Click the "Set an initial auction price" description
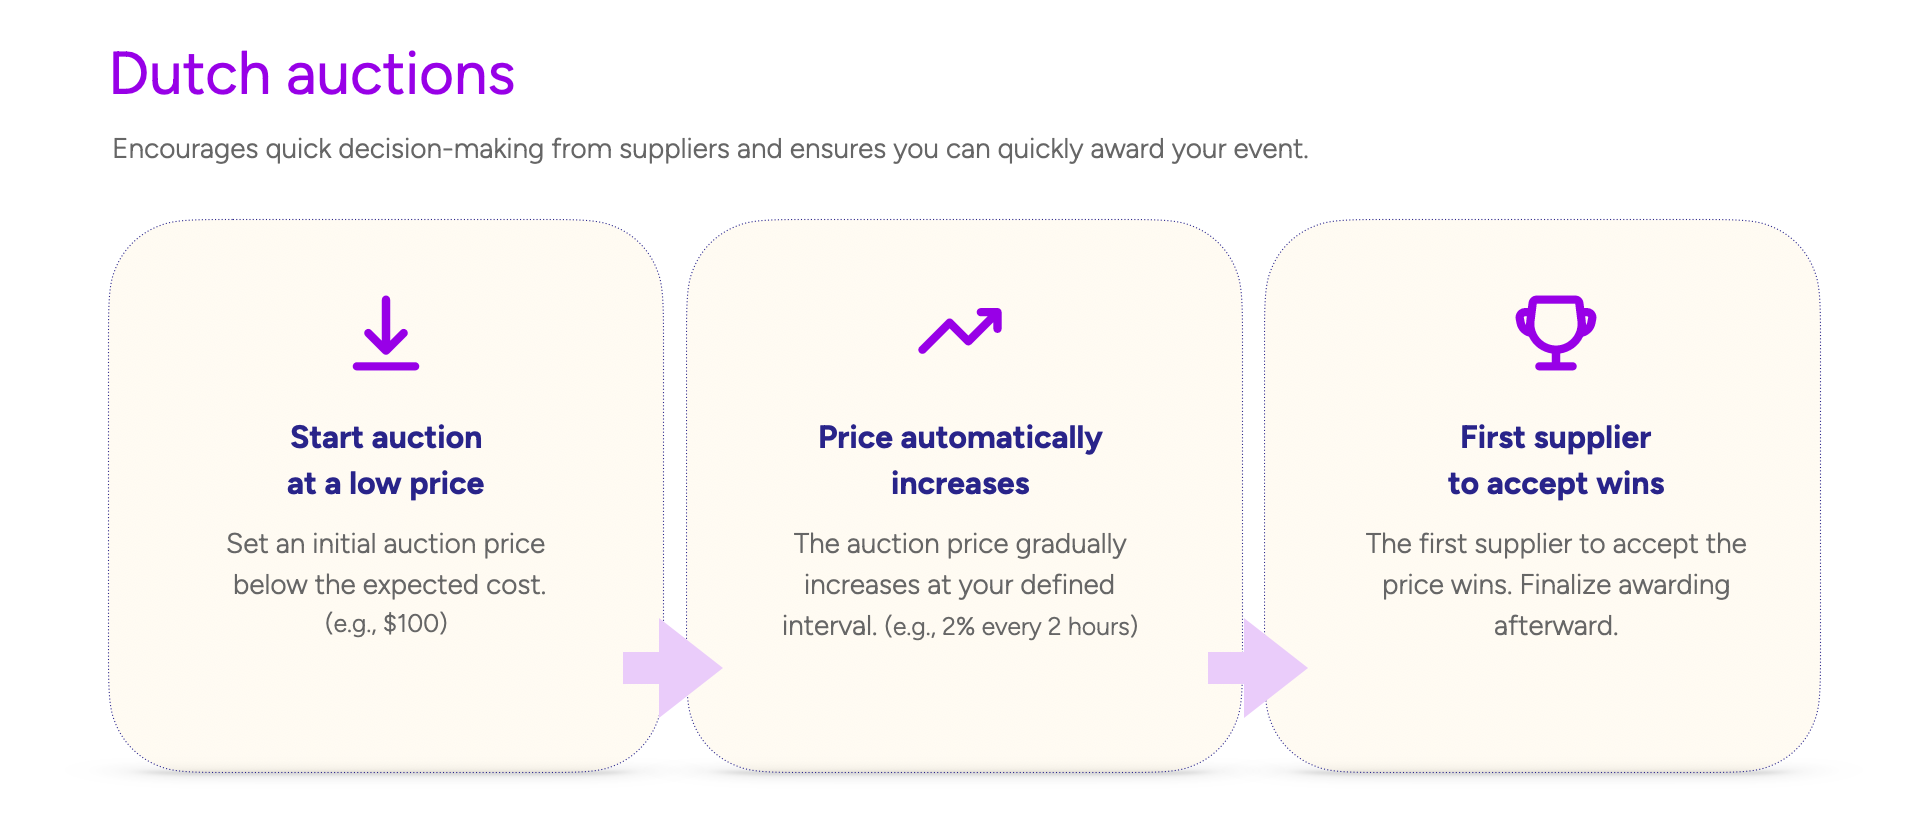1920x824 pixels. [x=386, y=543]
